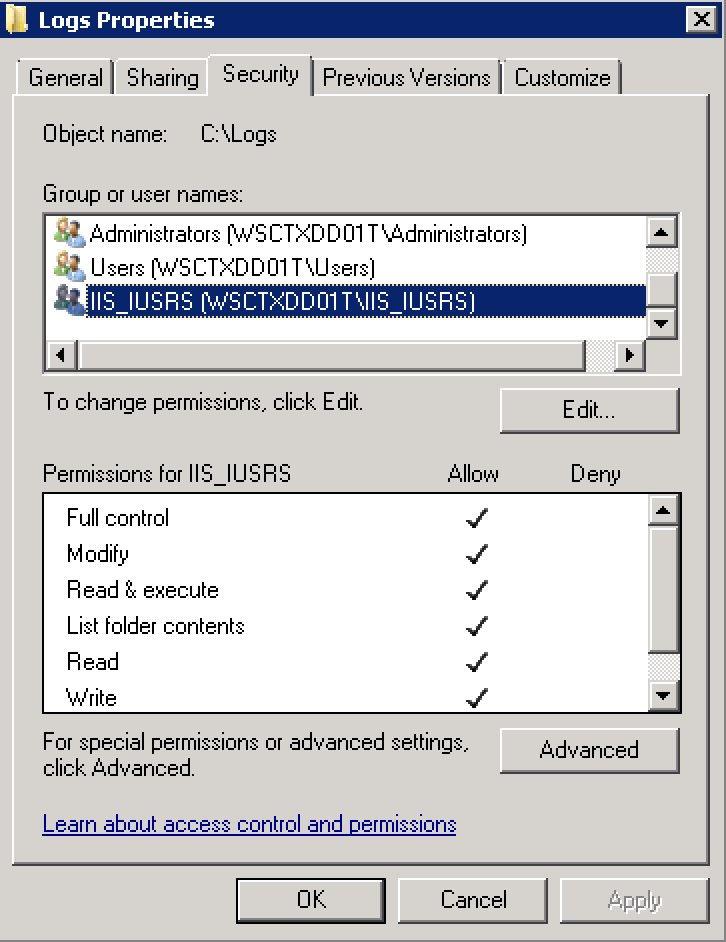The height and width of the screenshot is (942, 726).
Task: Open the Customize tab
Action: point(562,78)
